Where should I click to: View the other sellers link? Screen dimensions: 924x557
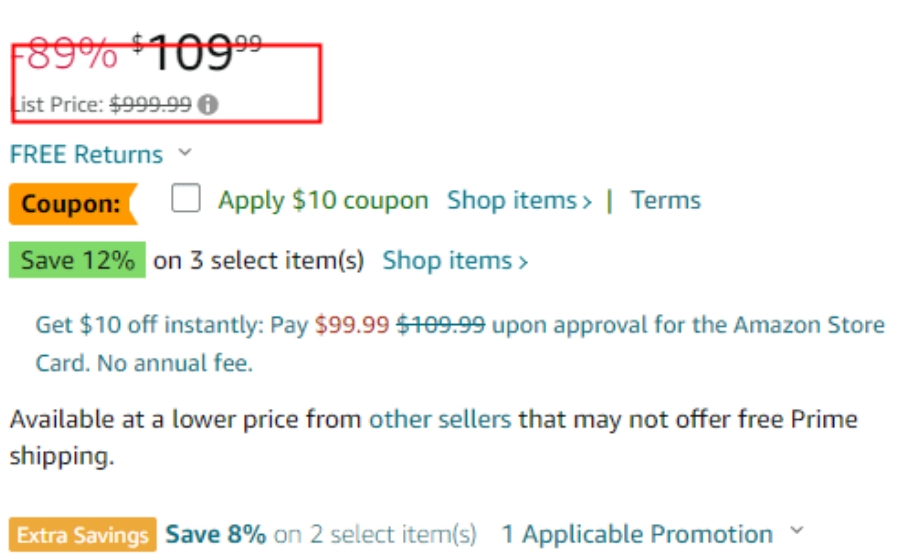440,420
